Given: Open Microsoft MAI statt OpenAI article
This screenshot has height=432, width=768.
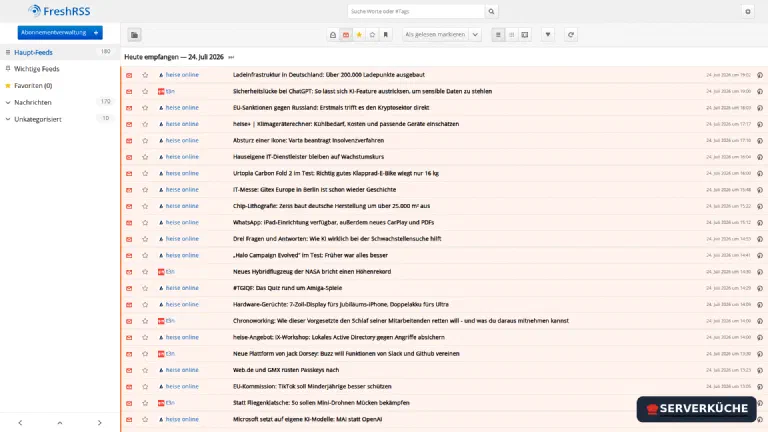Looking at the screenshot, I should pos(307,419).
